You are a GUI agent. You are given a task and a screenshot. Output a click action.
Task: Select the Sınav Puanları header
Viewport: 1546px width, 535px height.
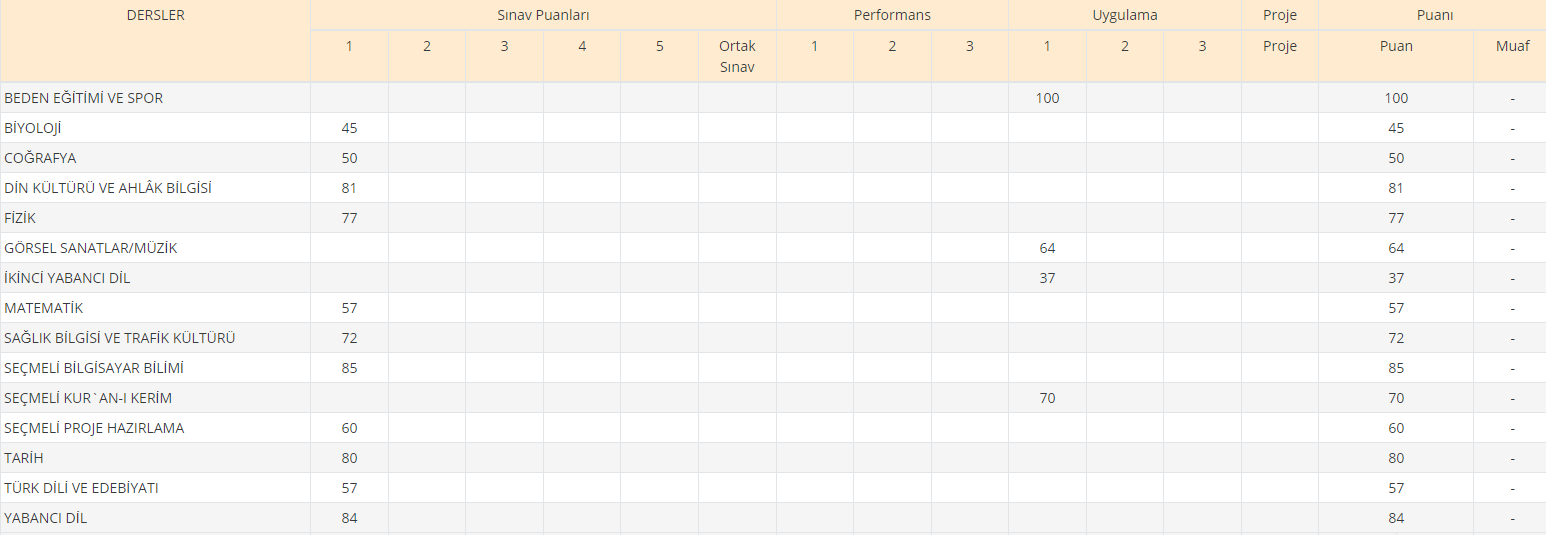tap(543, 16)
